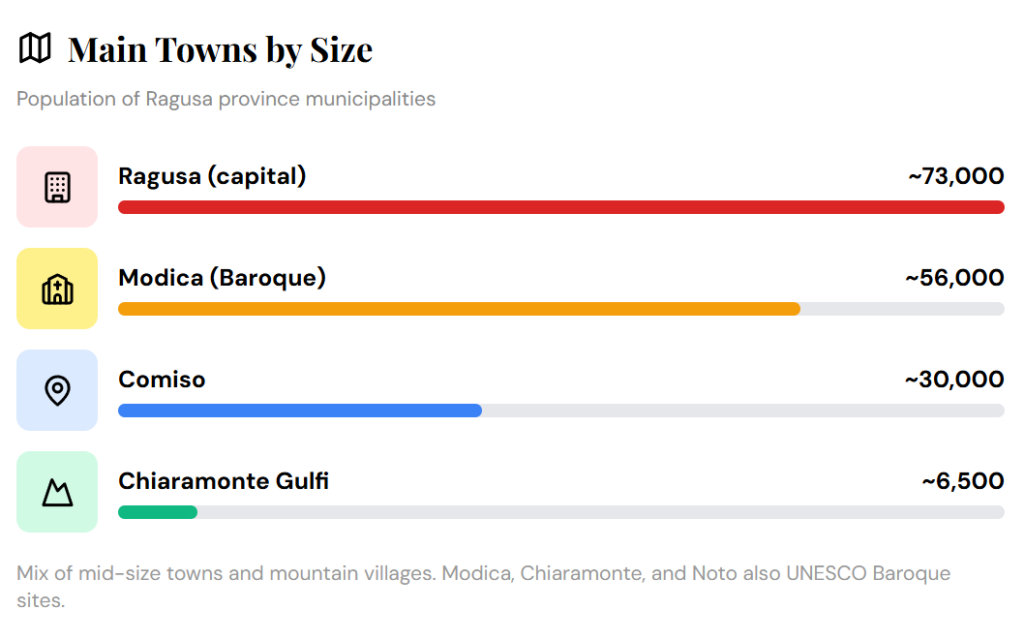Click the ~6,500 population value
Screen dimensions: 1024x640
962,481
